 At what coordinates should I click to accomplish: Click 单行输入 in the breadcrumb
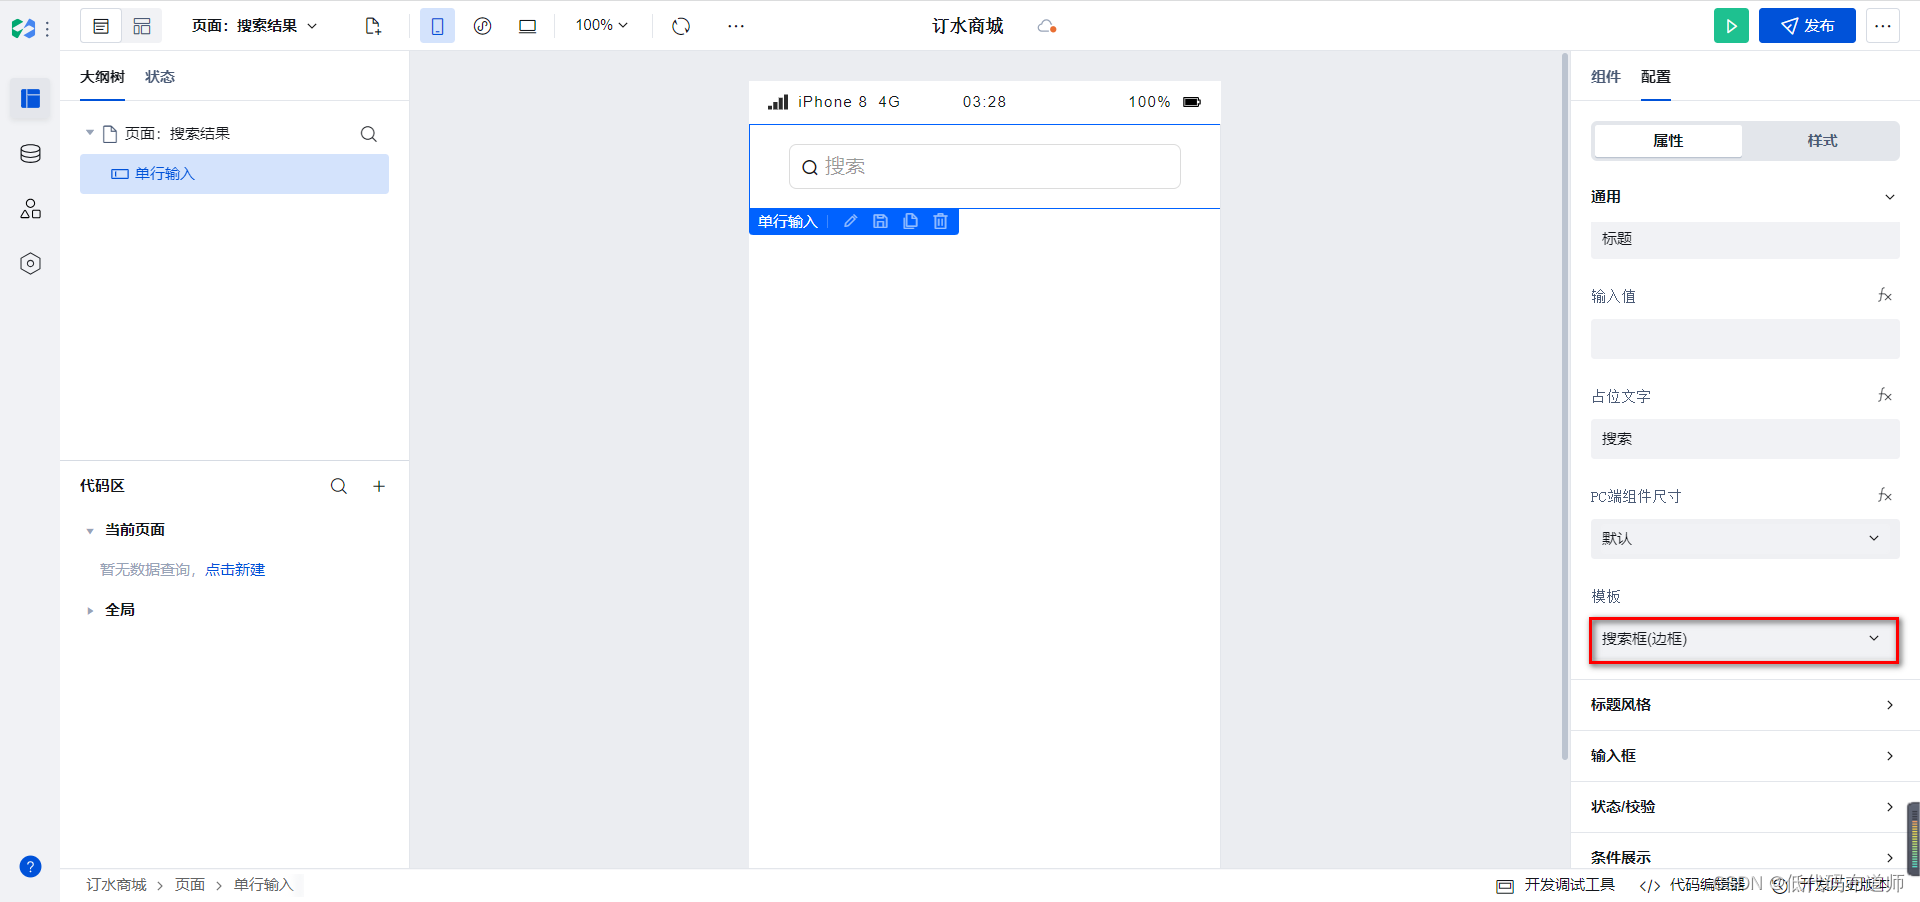263,885
